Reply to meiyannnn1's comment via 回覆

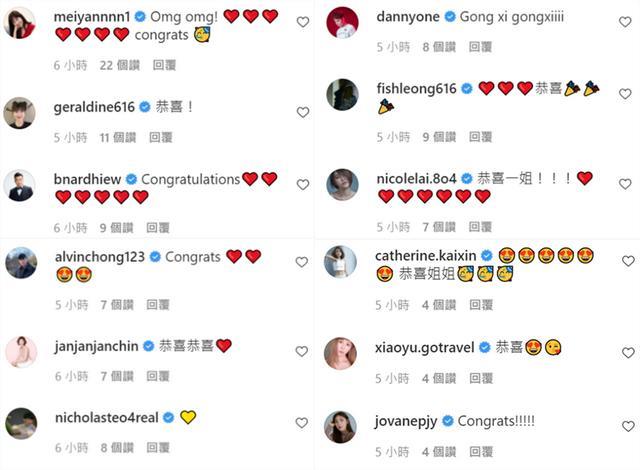coord(164,65)
